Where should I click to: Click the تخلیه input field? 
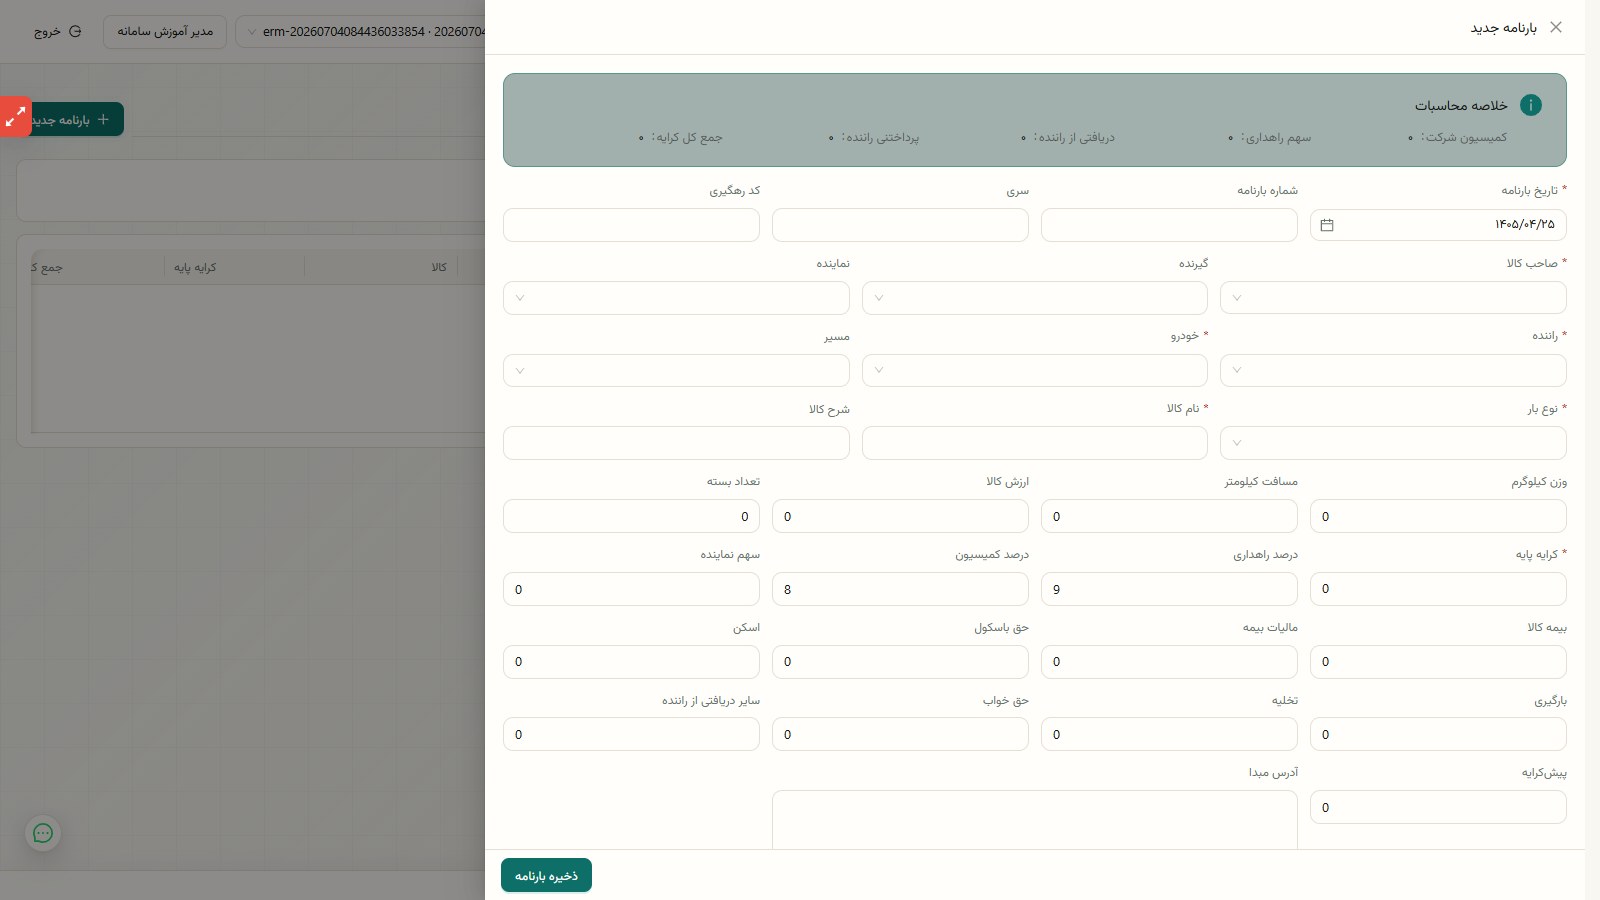(x=1169, y=734)
